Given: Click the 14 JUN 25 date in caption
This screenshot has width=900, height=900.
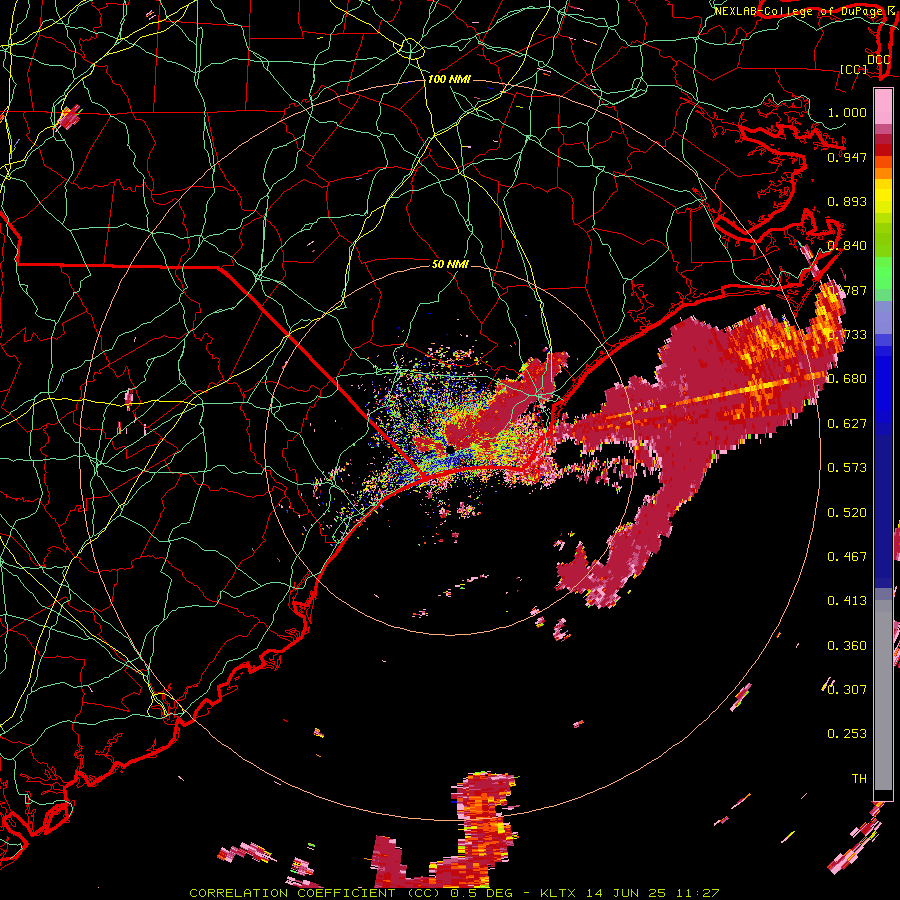Looking at the screenshot, I should pos(626,893).
